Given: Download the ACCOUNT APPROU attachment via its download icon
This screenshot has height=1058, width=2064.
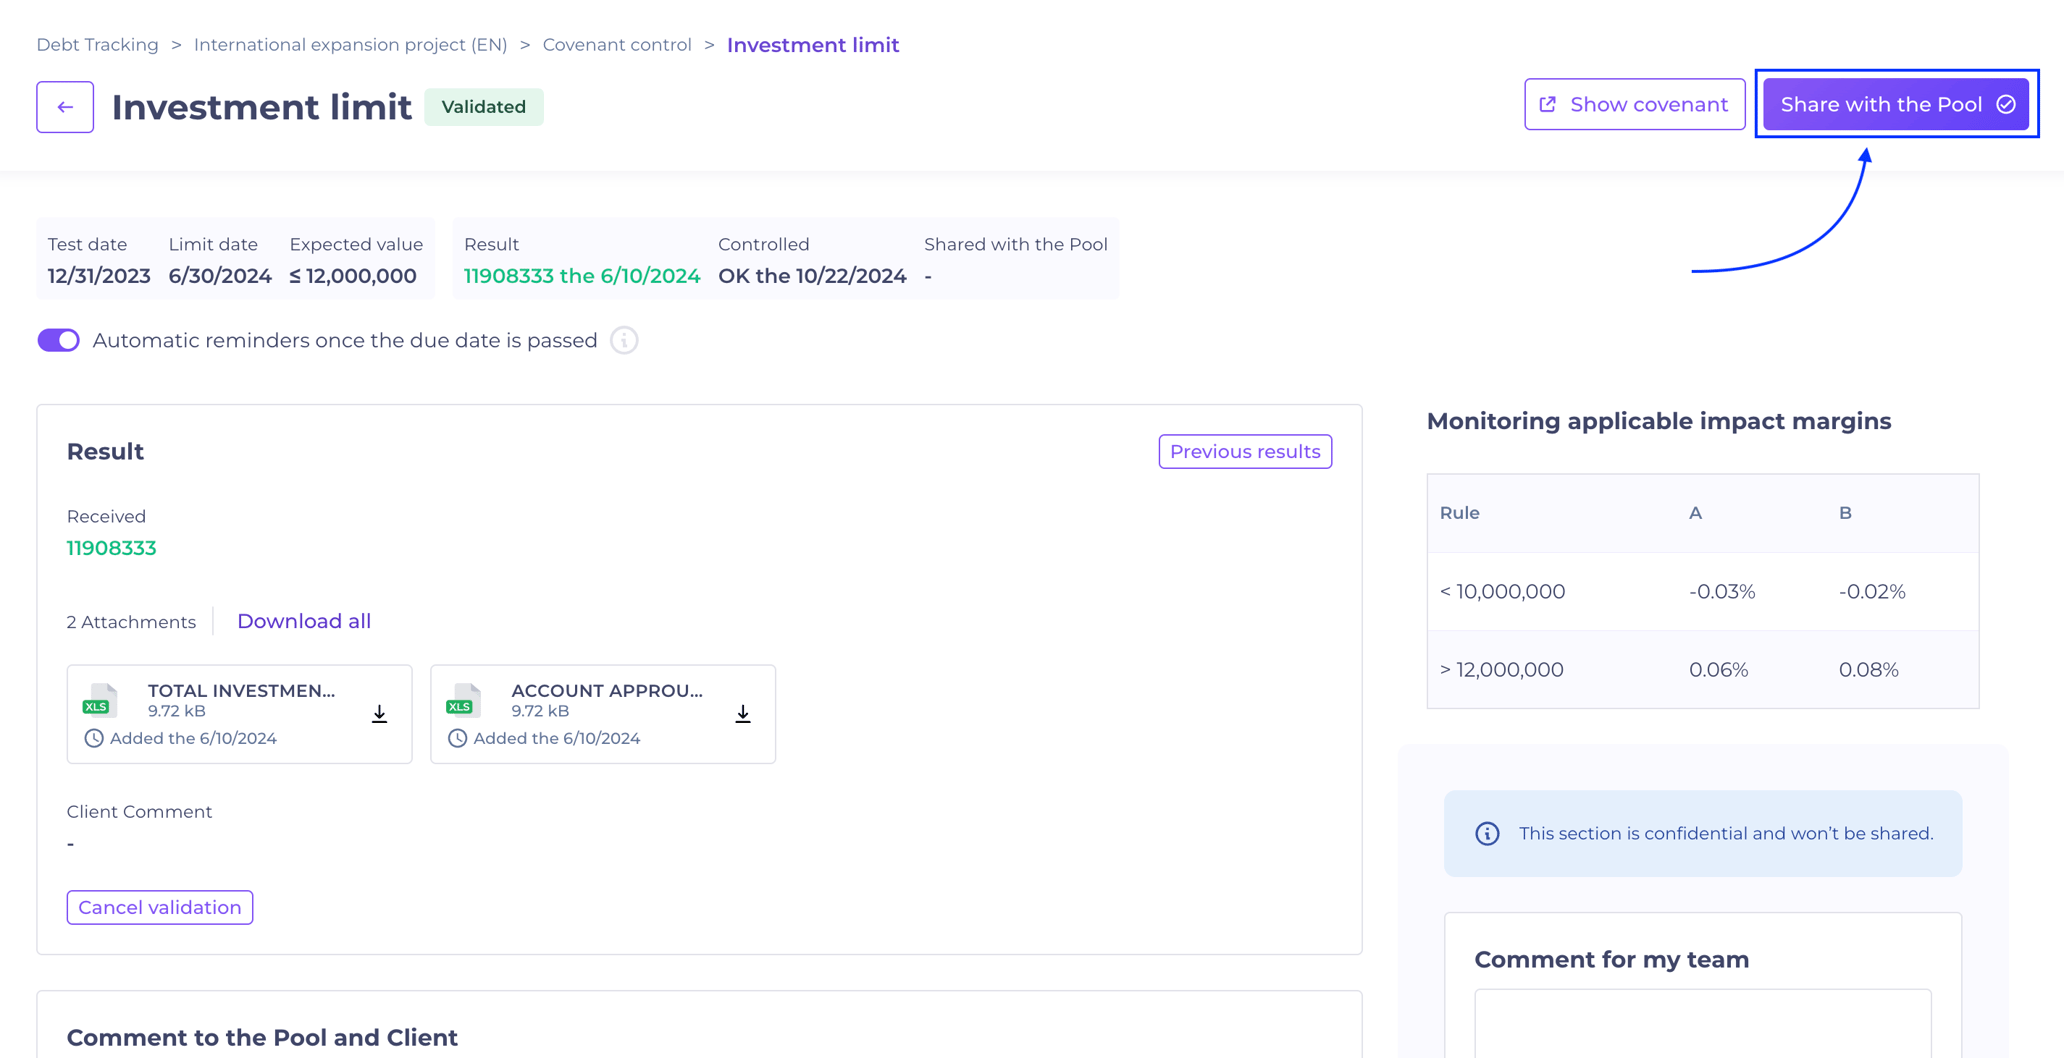Looking at the screenshot, I should click(743, 713).
